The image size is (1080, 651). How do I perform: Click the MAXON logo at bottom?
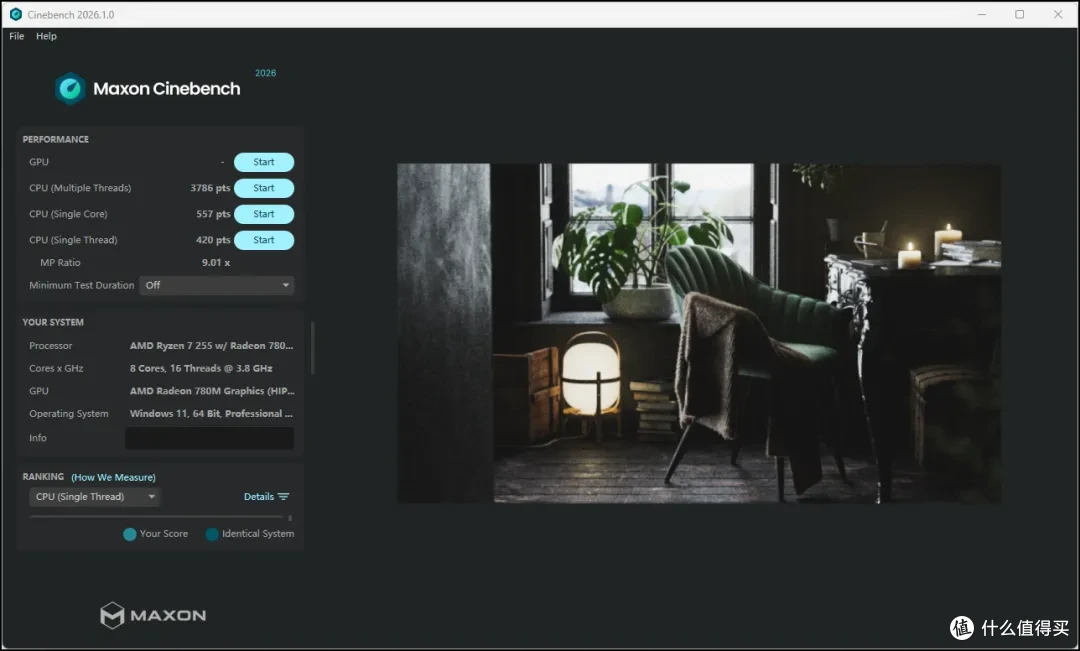tap(153, 615)
